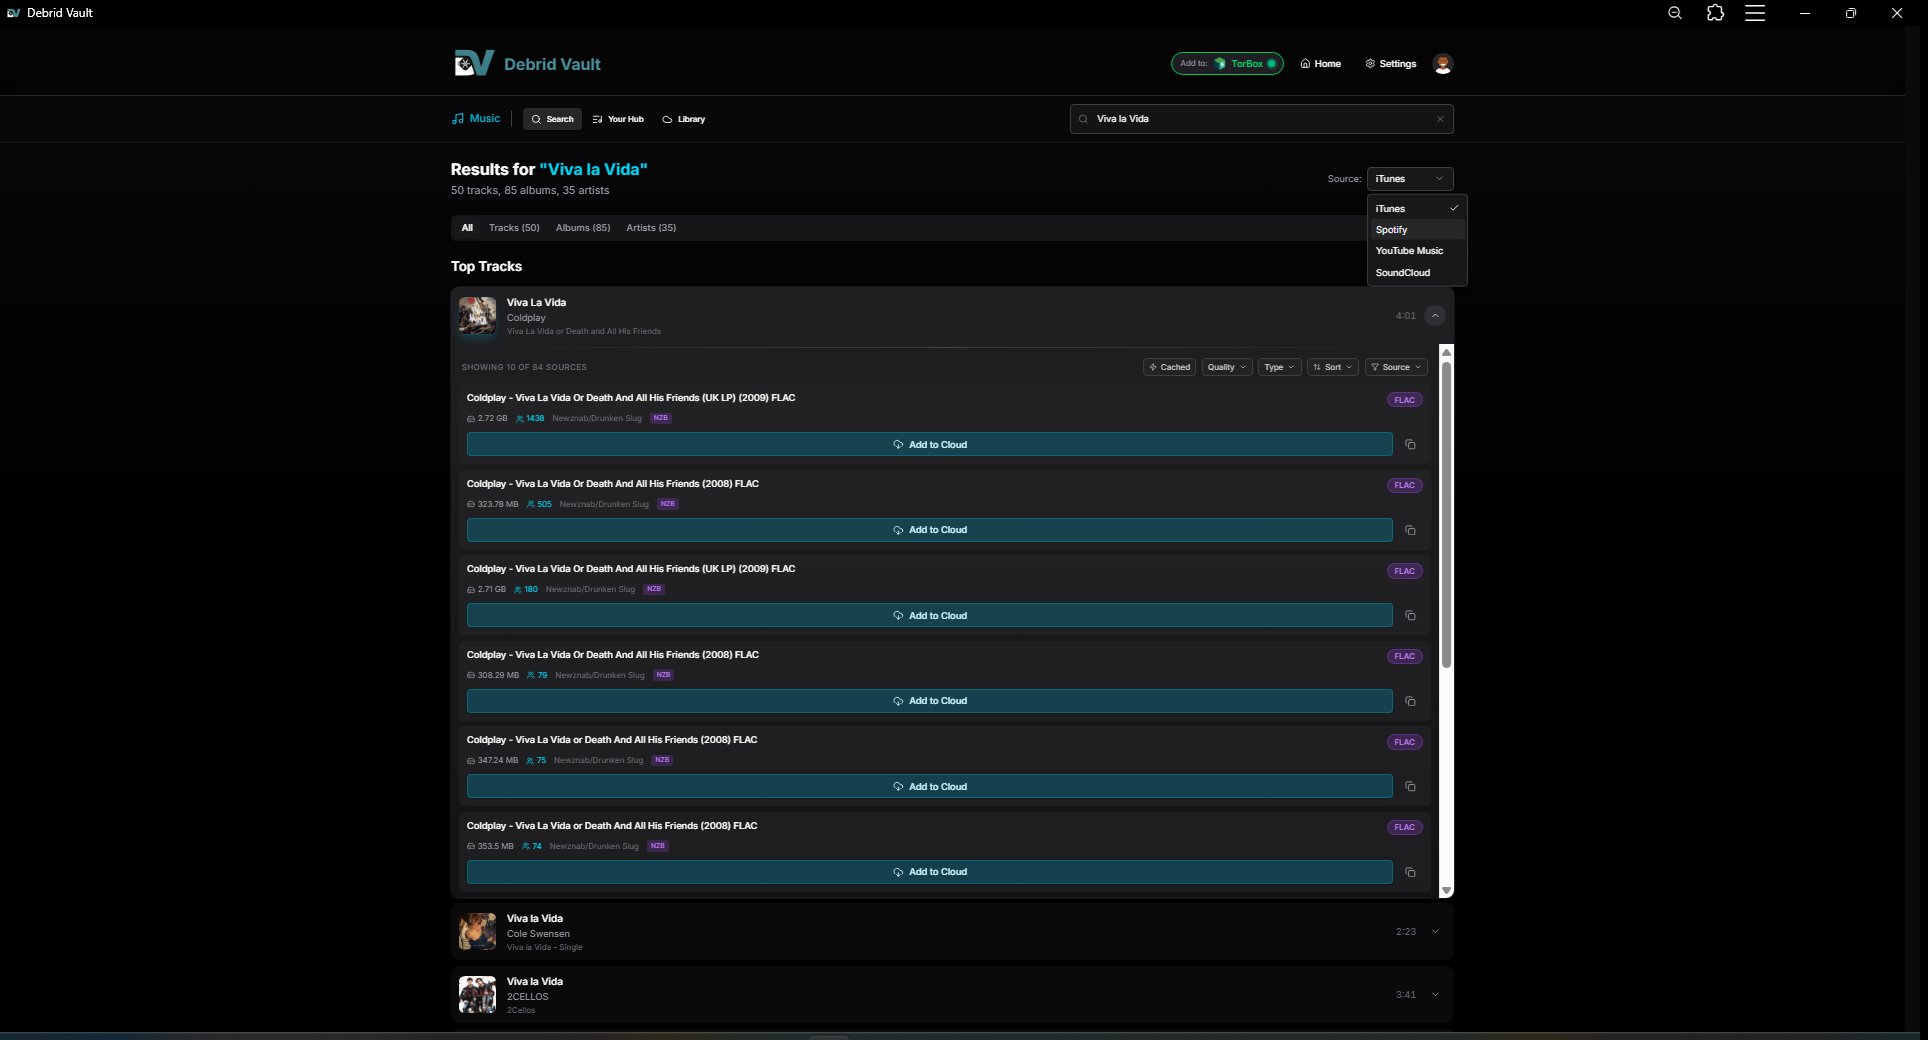Image resolution: width=1928 pixels, height=1040 pixels.
Task: Open the hamburger menu in title bar
Action: click(1755, 13)
